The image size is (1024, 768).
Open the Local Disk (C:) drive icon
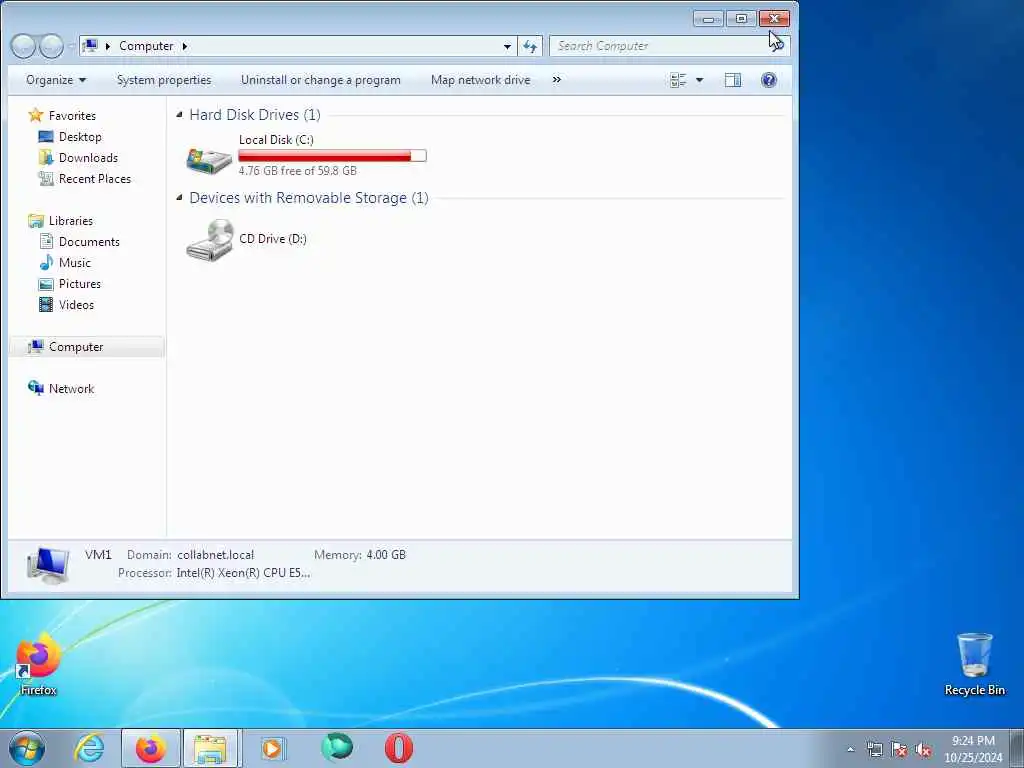[209, 160]
